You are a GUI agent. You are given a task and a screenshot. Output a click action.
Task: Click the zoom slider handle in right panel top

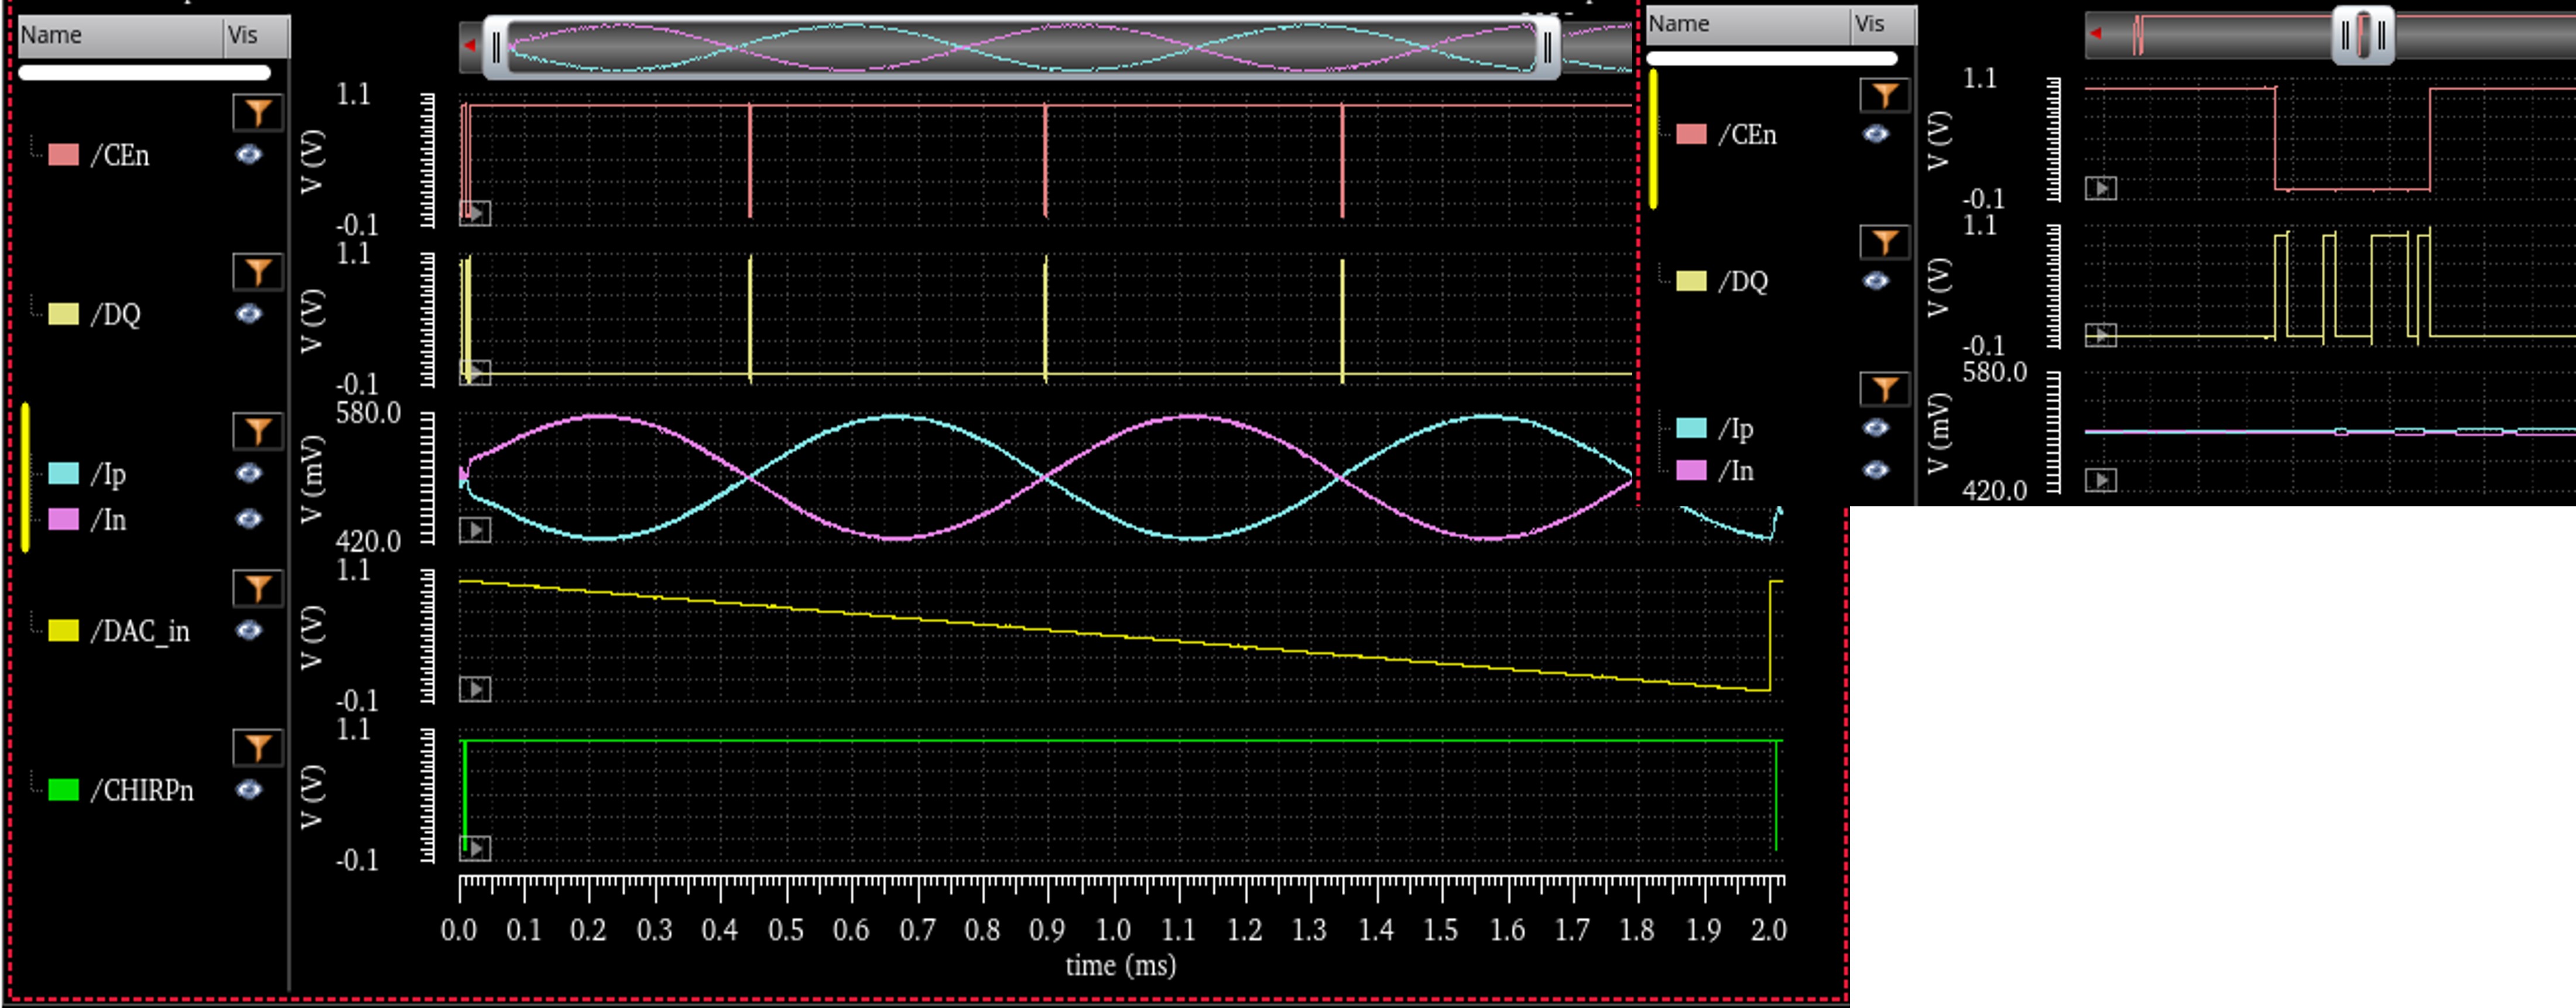[x=2363, y=35]
